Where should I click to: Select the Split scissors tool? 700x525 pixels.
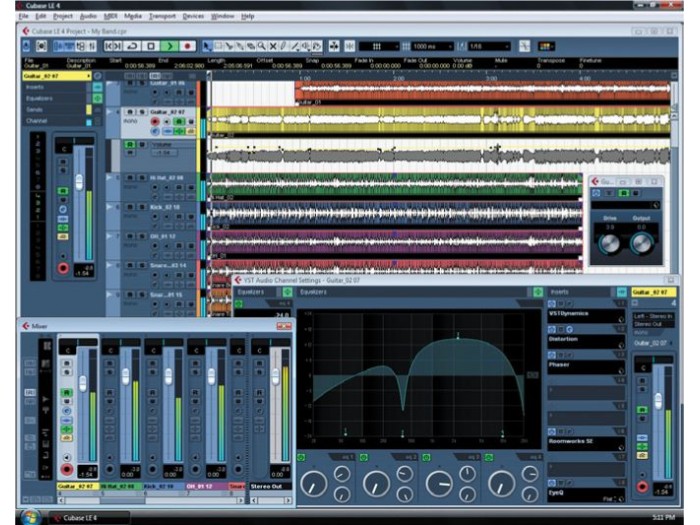(x=229, y=46)
